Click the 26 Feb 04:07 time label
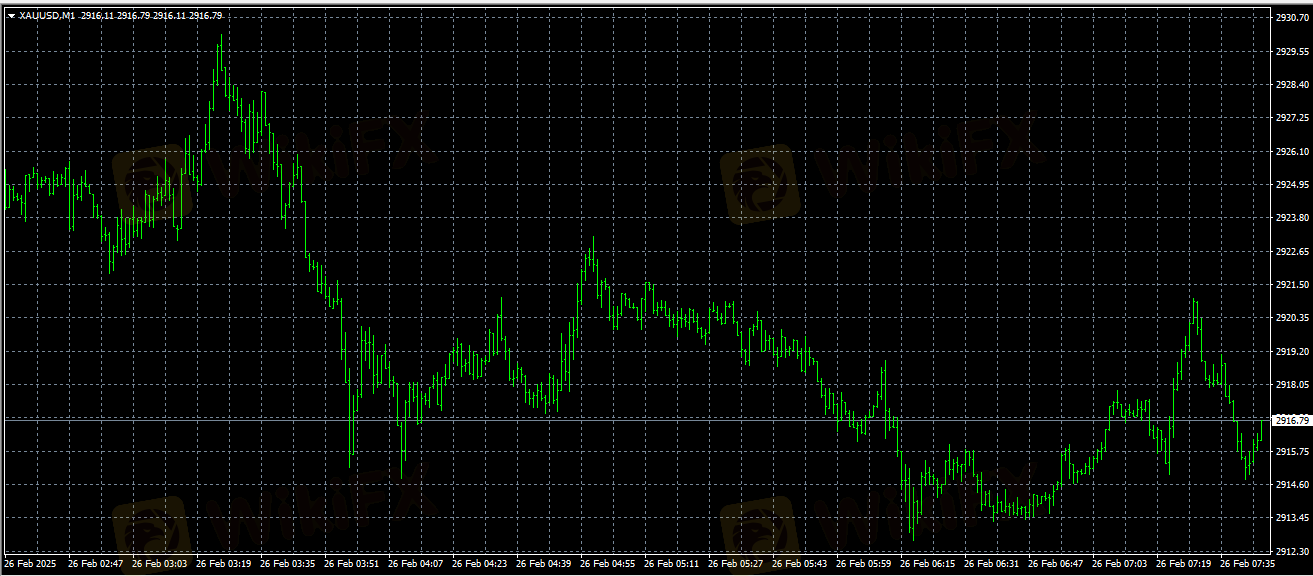1313x576 pixels. point(416,565)
